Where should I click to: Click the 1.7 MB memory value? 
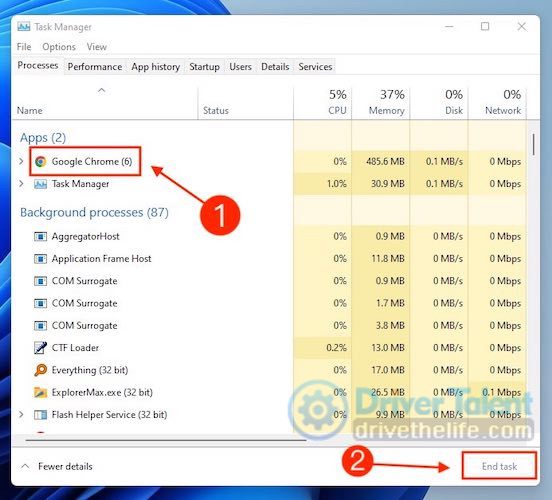(390, 303)
